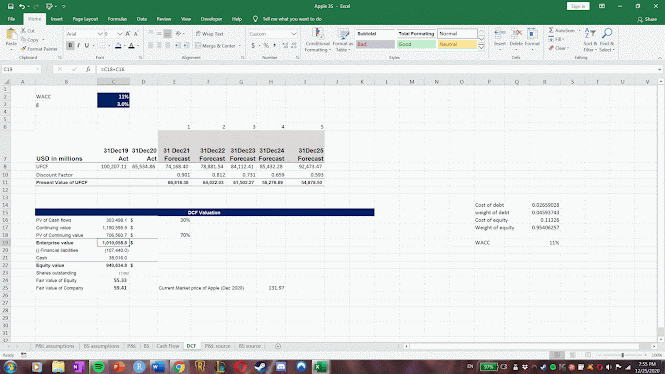Image resolution: width=665 pixels, height=374 pixels.
Task: Switch to the Cash Flow sheet tab
Action: tap(168, 346)
